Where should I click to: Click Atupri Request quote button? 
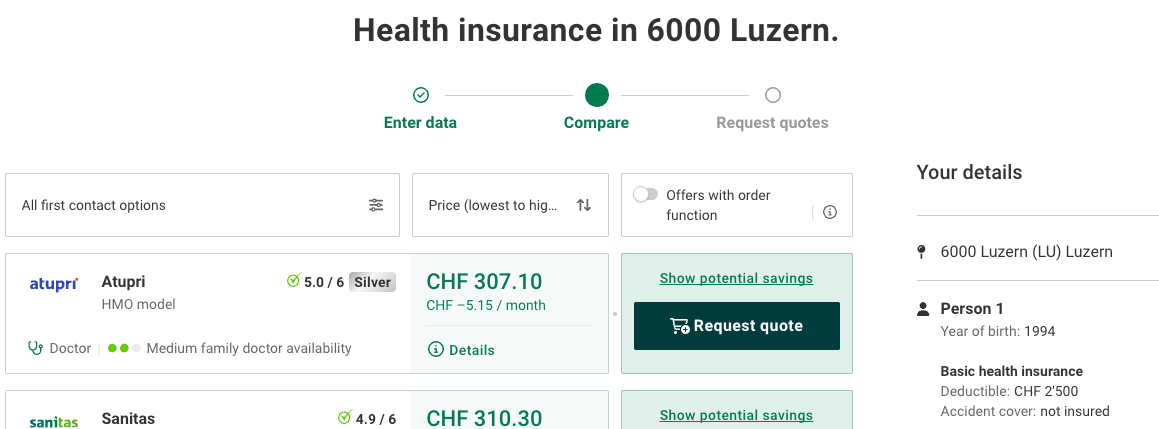[x=736, y=326]
